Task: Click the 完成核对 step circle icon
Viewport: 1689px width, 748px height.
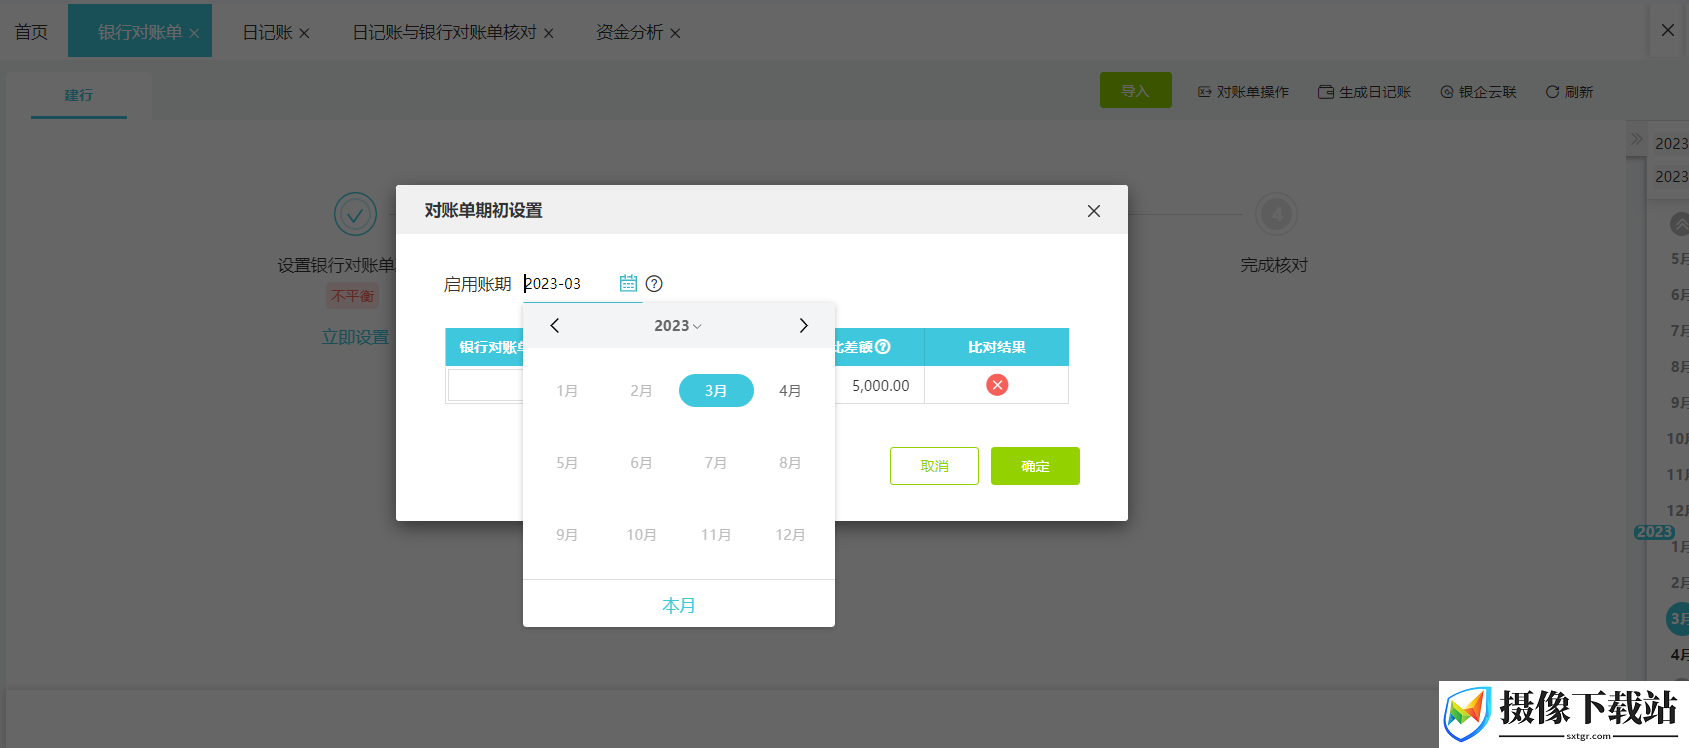Action: (1276, 214)
